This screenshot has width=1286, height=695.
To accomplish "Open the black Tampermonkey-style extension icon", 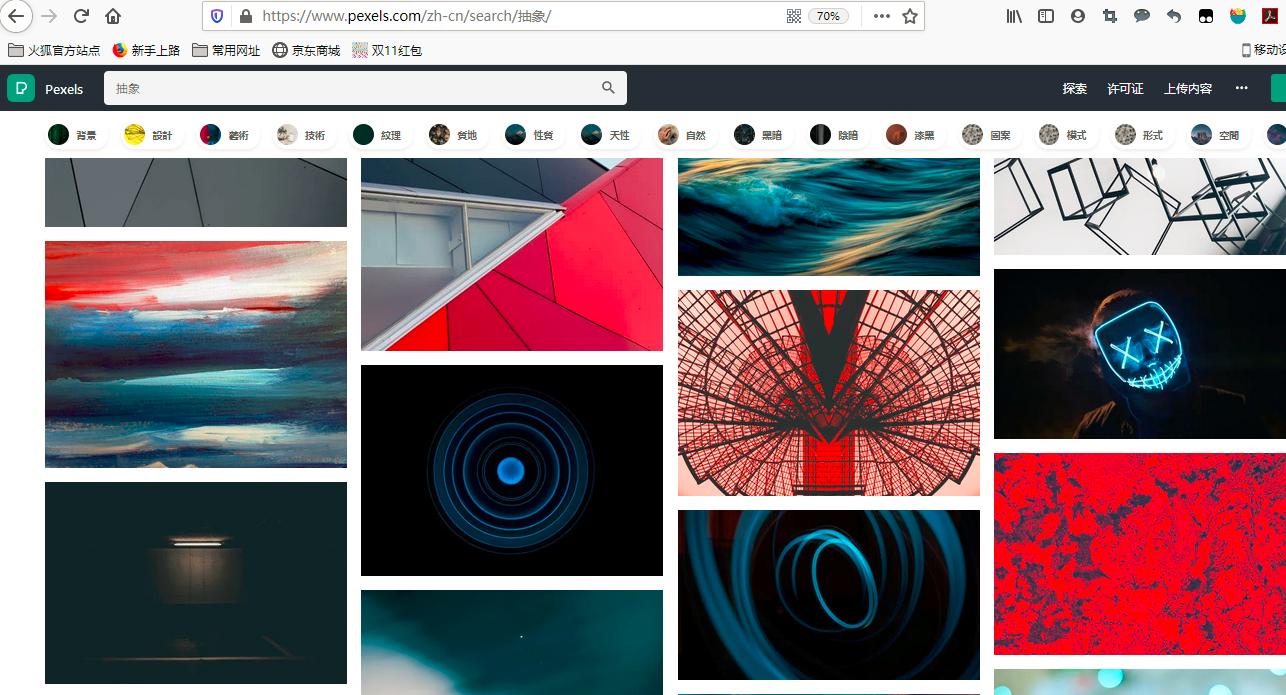I will 1206,16.
